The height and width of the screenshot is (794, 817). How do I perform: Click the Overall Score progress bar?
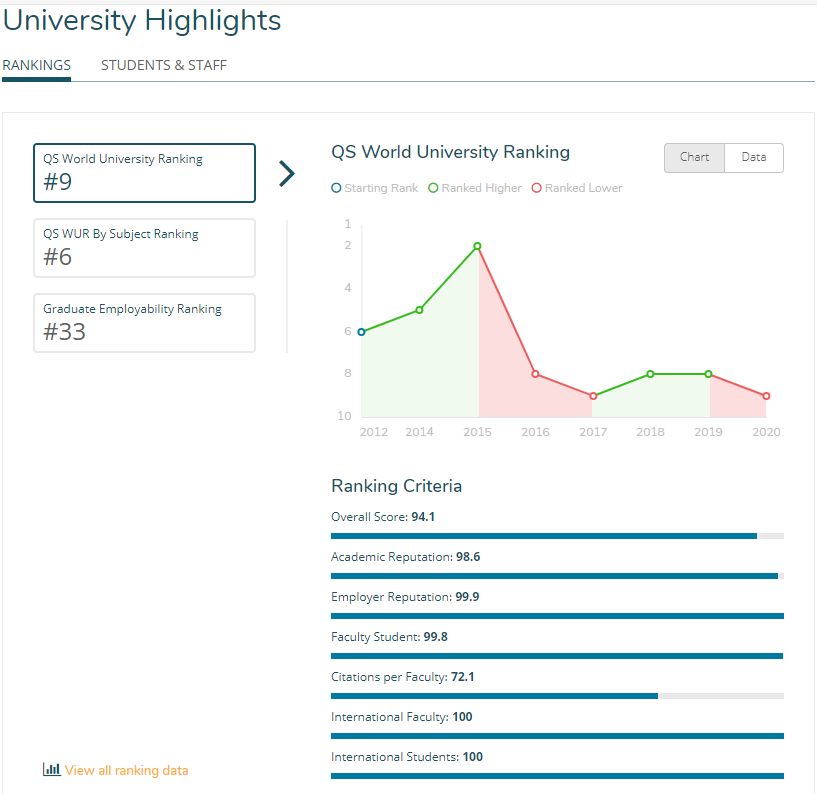pyautogui.click(x=557, y=536)
